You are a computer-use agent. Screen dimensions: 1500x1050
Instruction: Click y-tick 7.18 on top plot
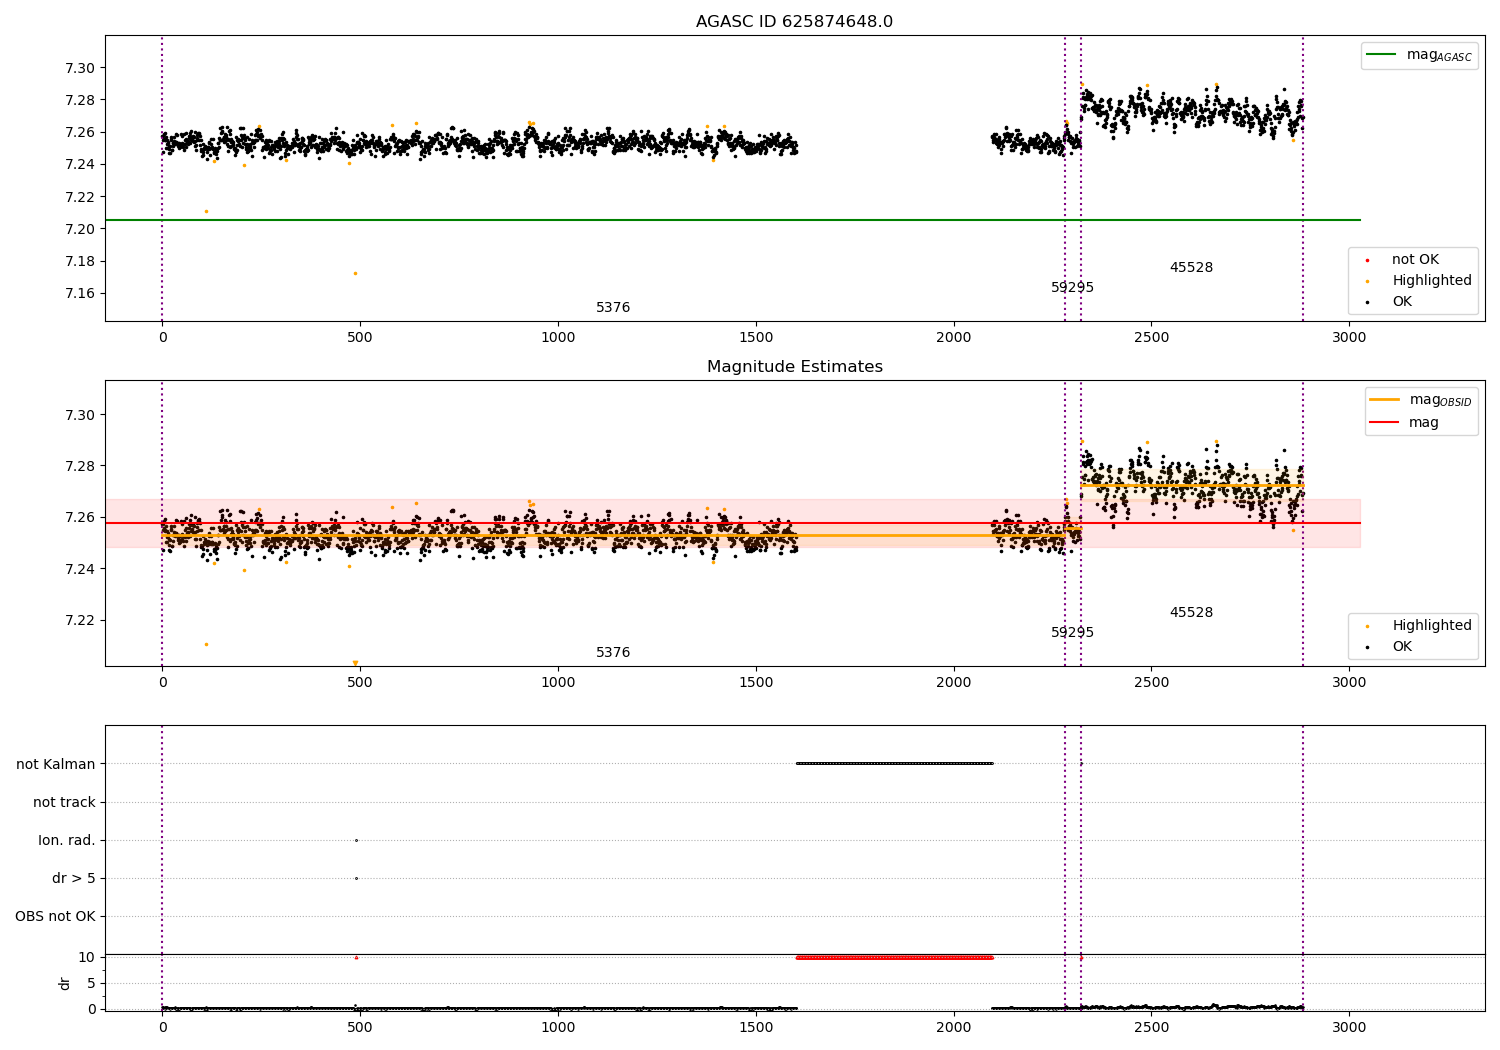point(80,262)
